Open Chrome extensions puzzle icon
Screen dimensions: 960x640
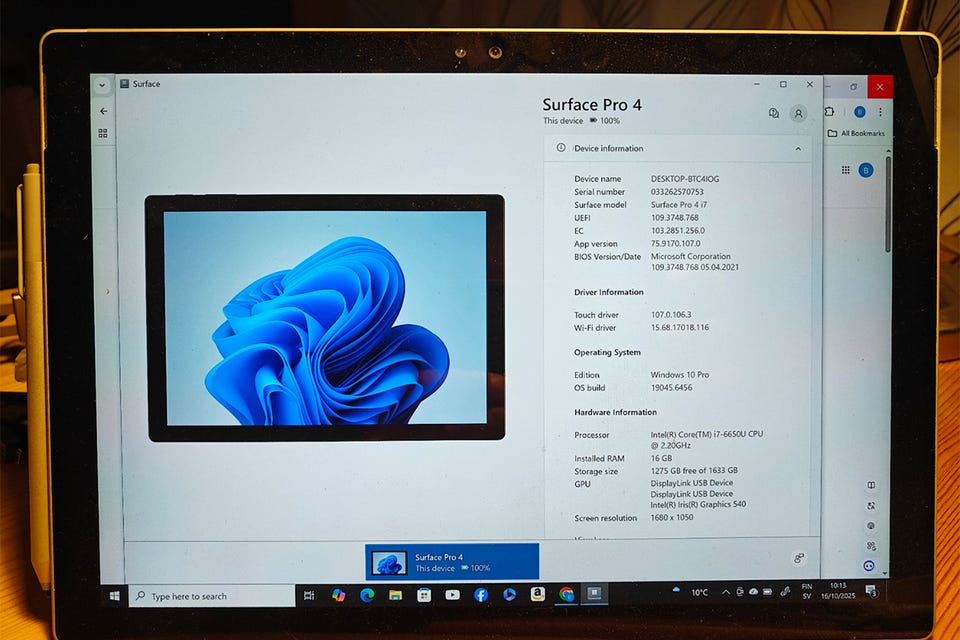[830, 111]
